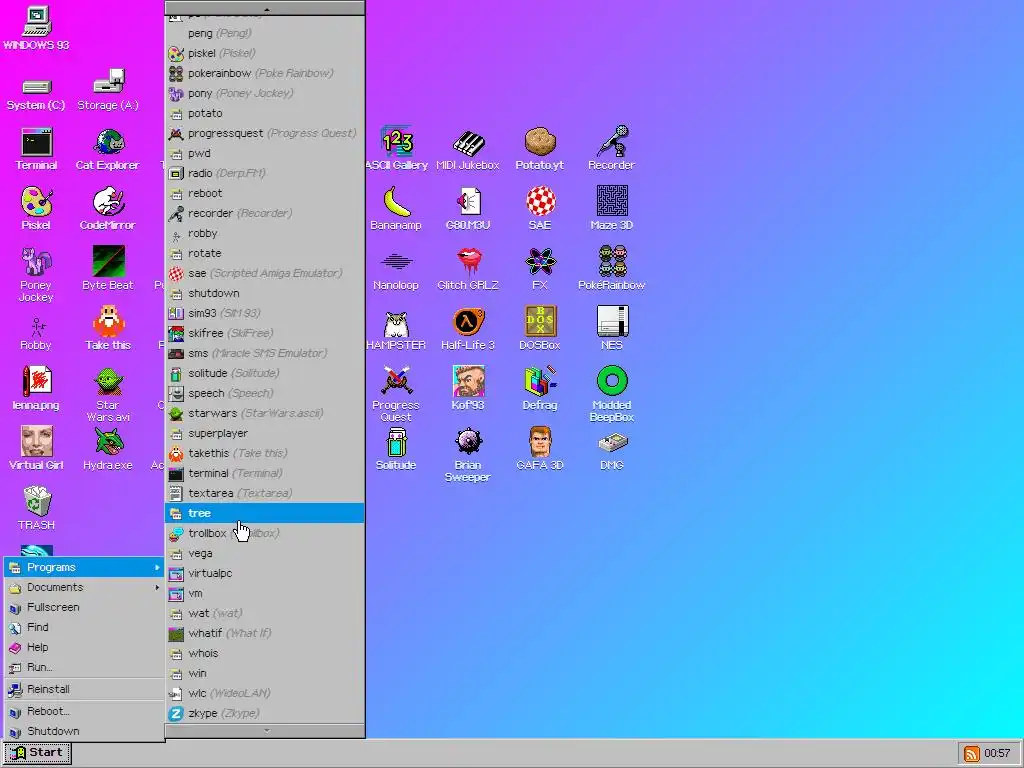Open Storage (A:) drive icon
Viewport: 1024px width, 768px height.
[108, 89]
